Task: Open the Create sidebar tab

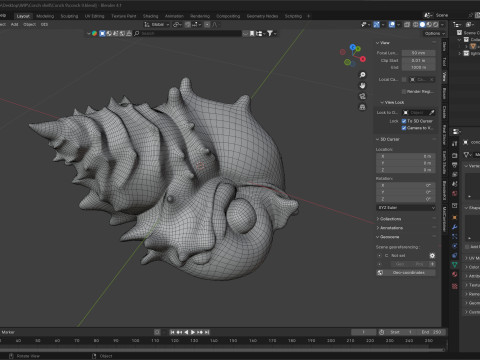Action: pyautogui.click(x=444, y=112)
